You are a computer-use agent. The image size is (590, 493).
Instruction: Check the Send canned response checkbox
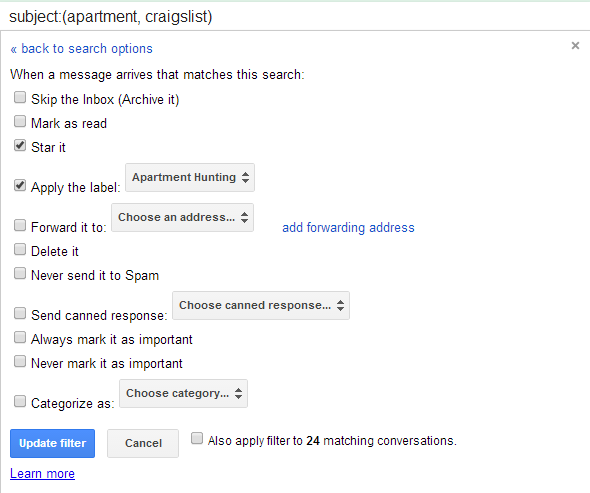(20, 313)
